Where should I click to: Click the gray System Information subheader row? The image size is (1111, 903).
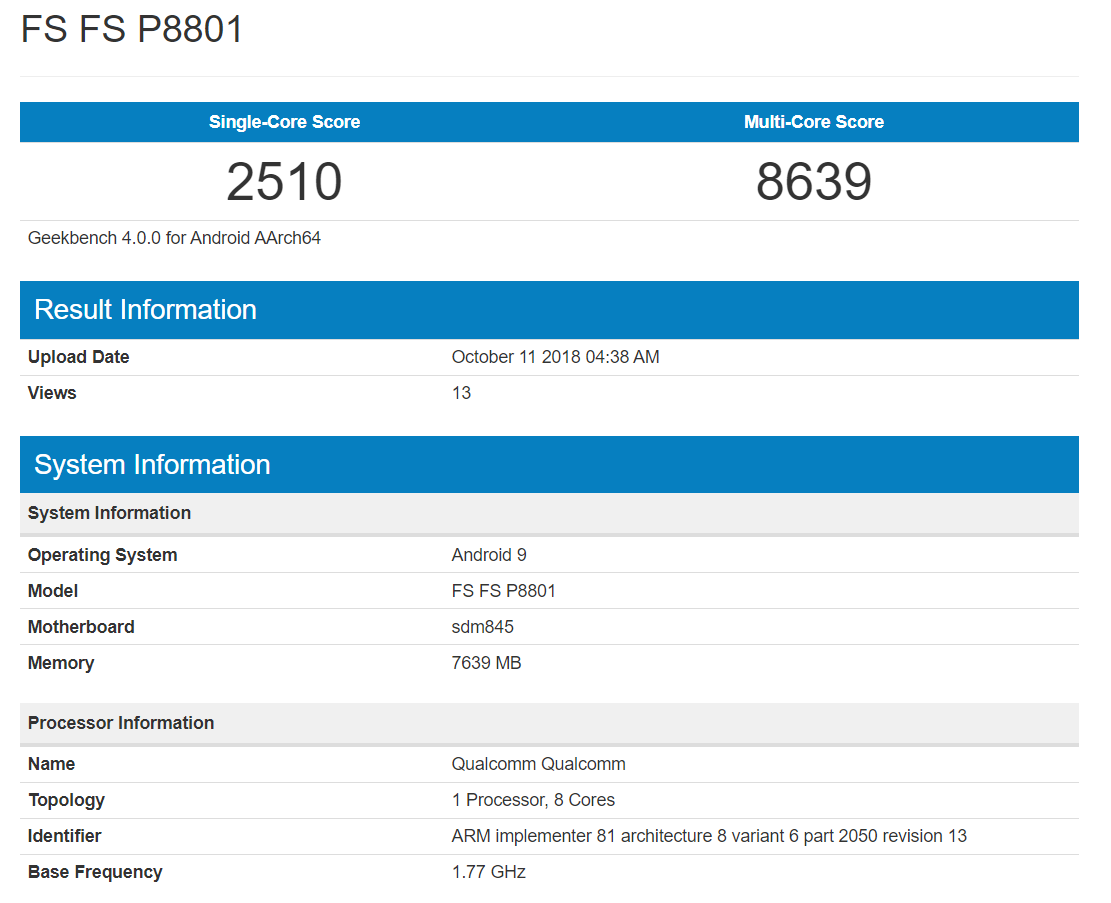109,513
